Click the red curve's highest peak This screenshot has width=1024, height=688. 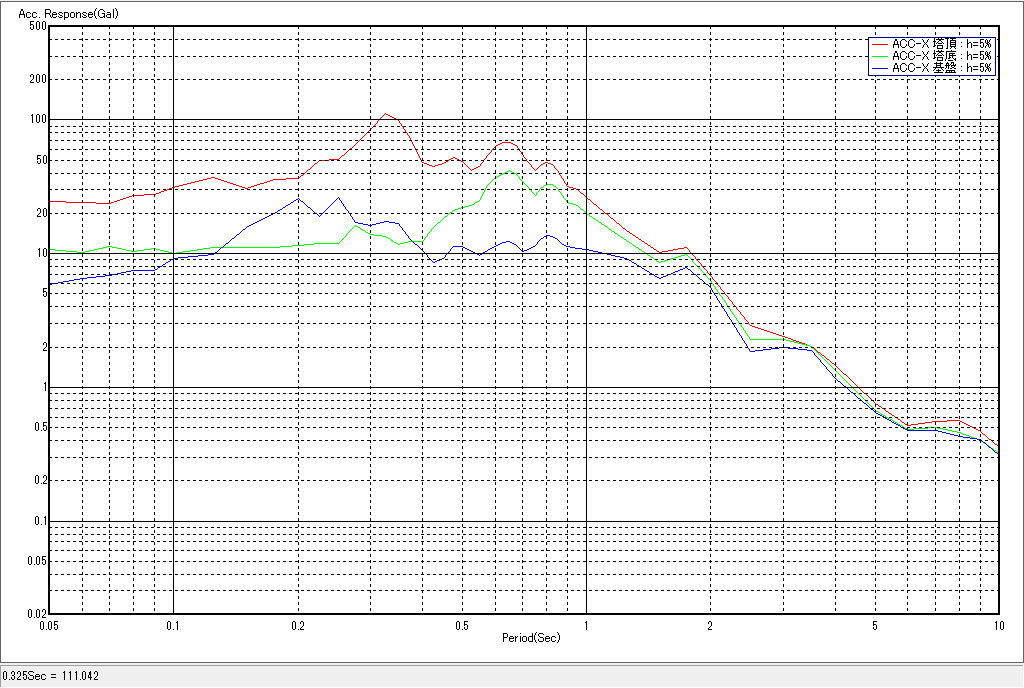coord(385,113)
